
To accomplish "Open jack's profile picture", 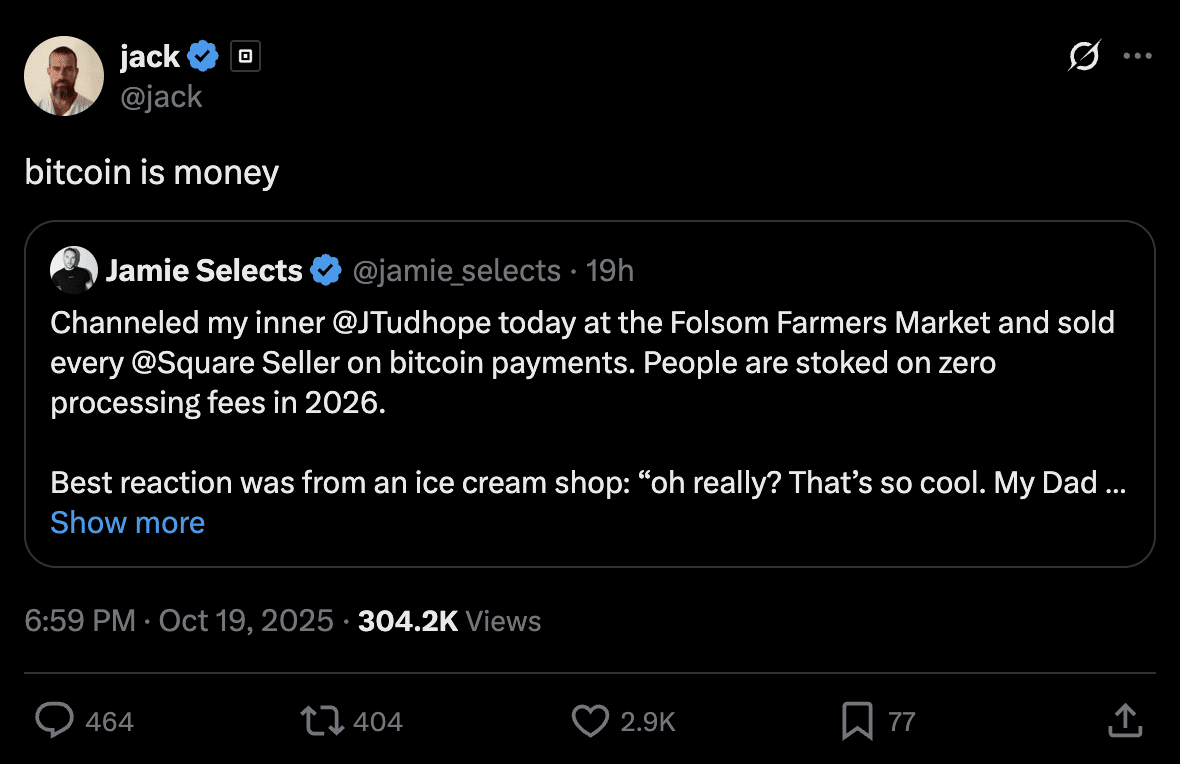I will click(64, 76).
